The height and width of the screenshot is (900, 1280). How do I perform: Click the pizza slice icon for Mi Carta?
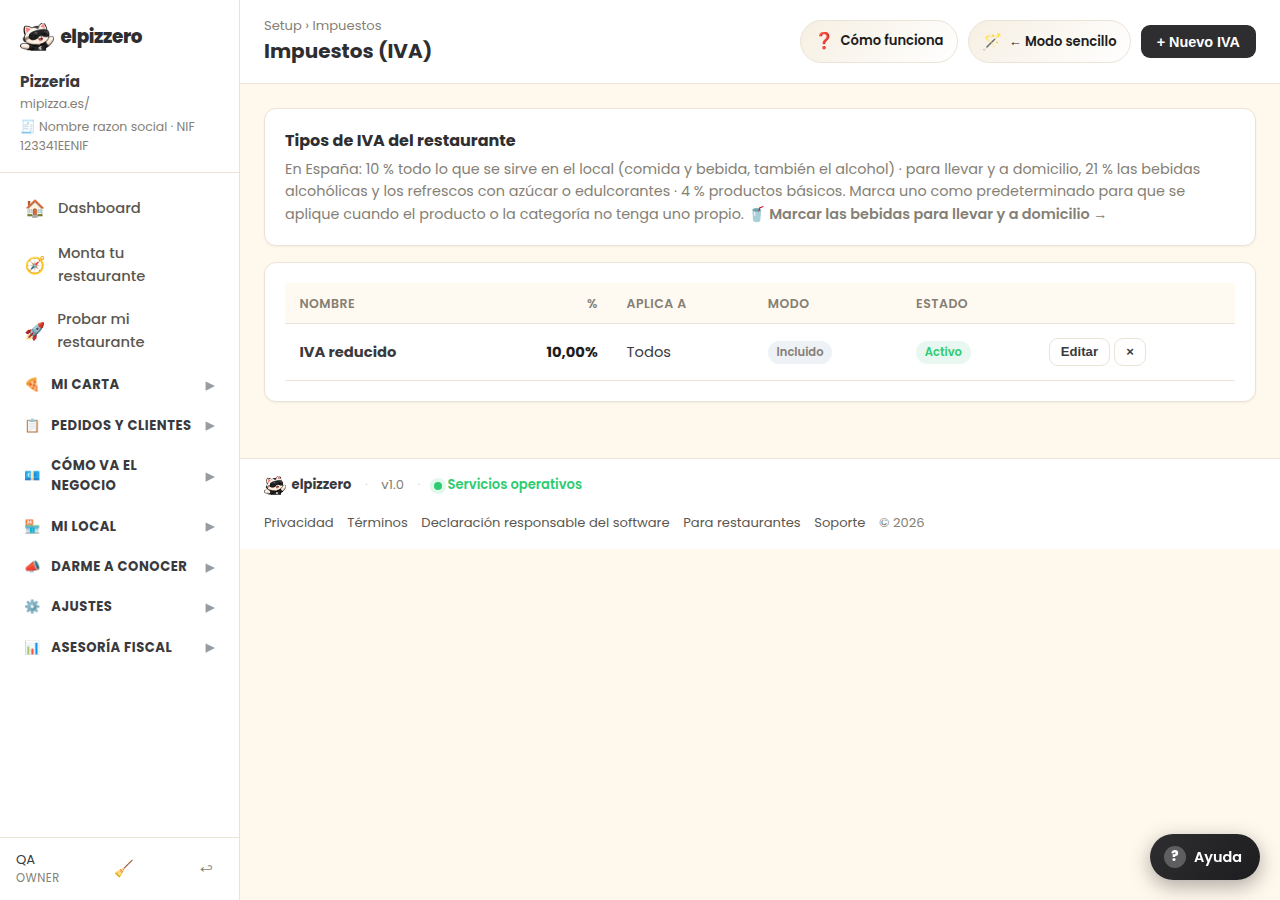point(32,384)
